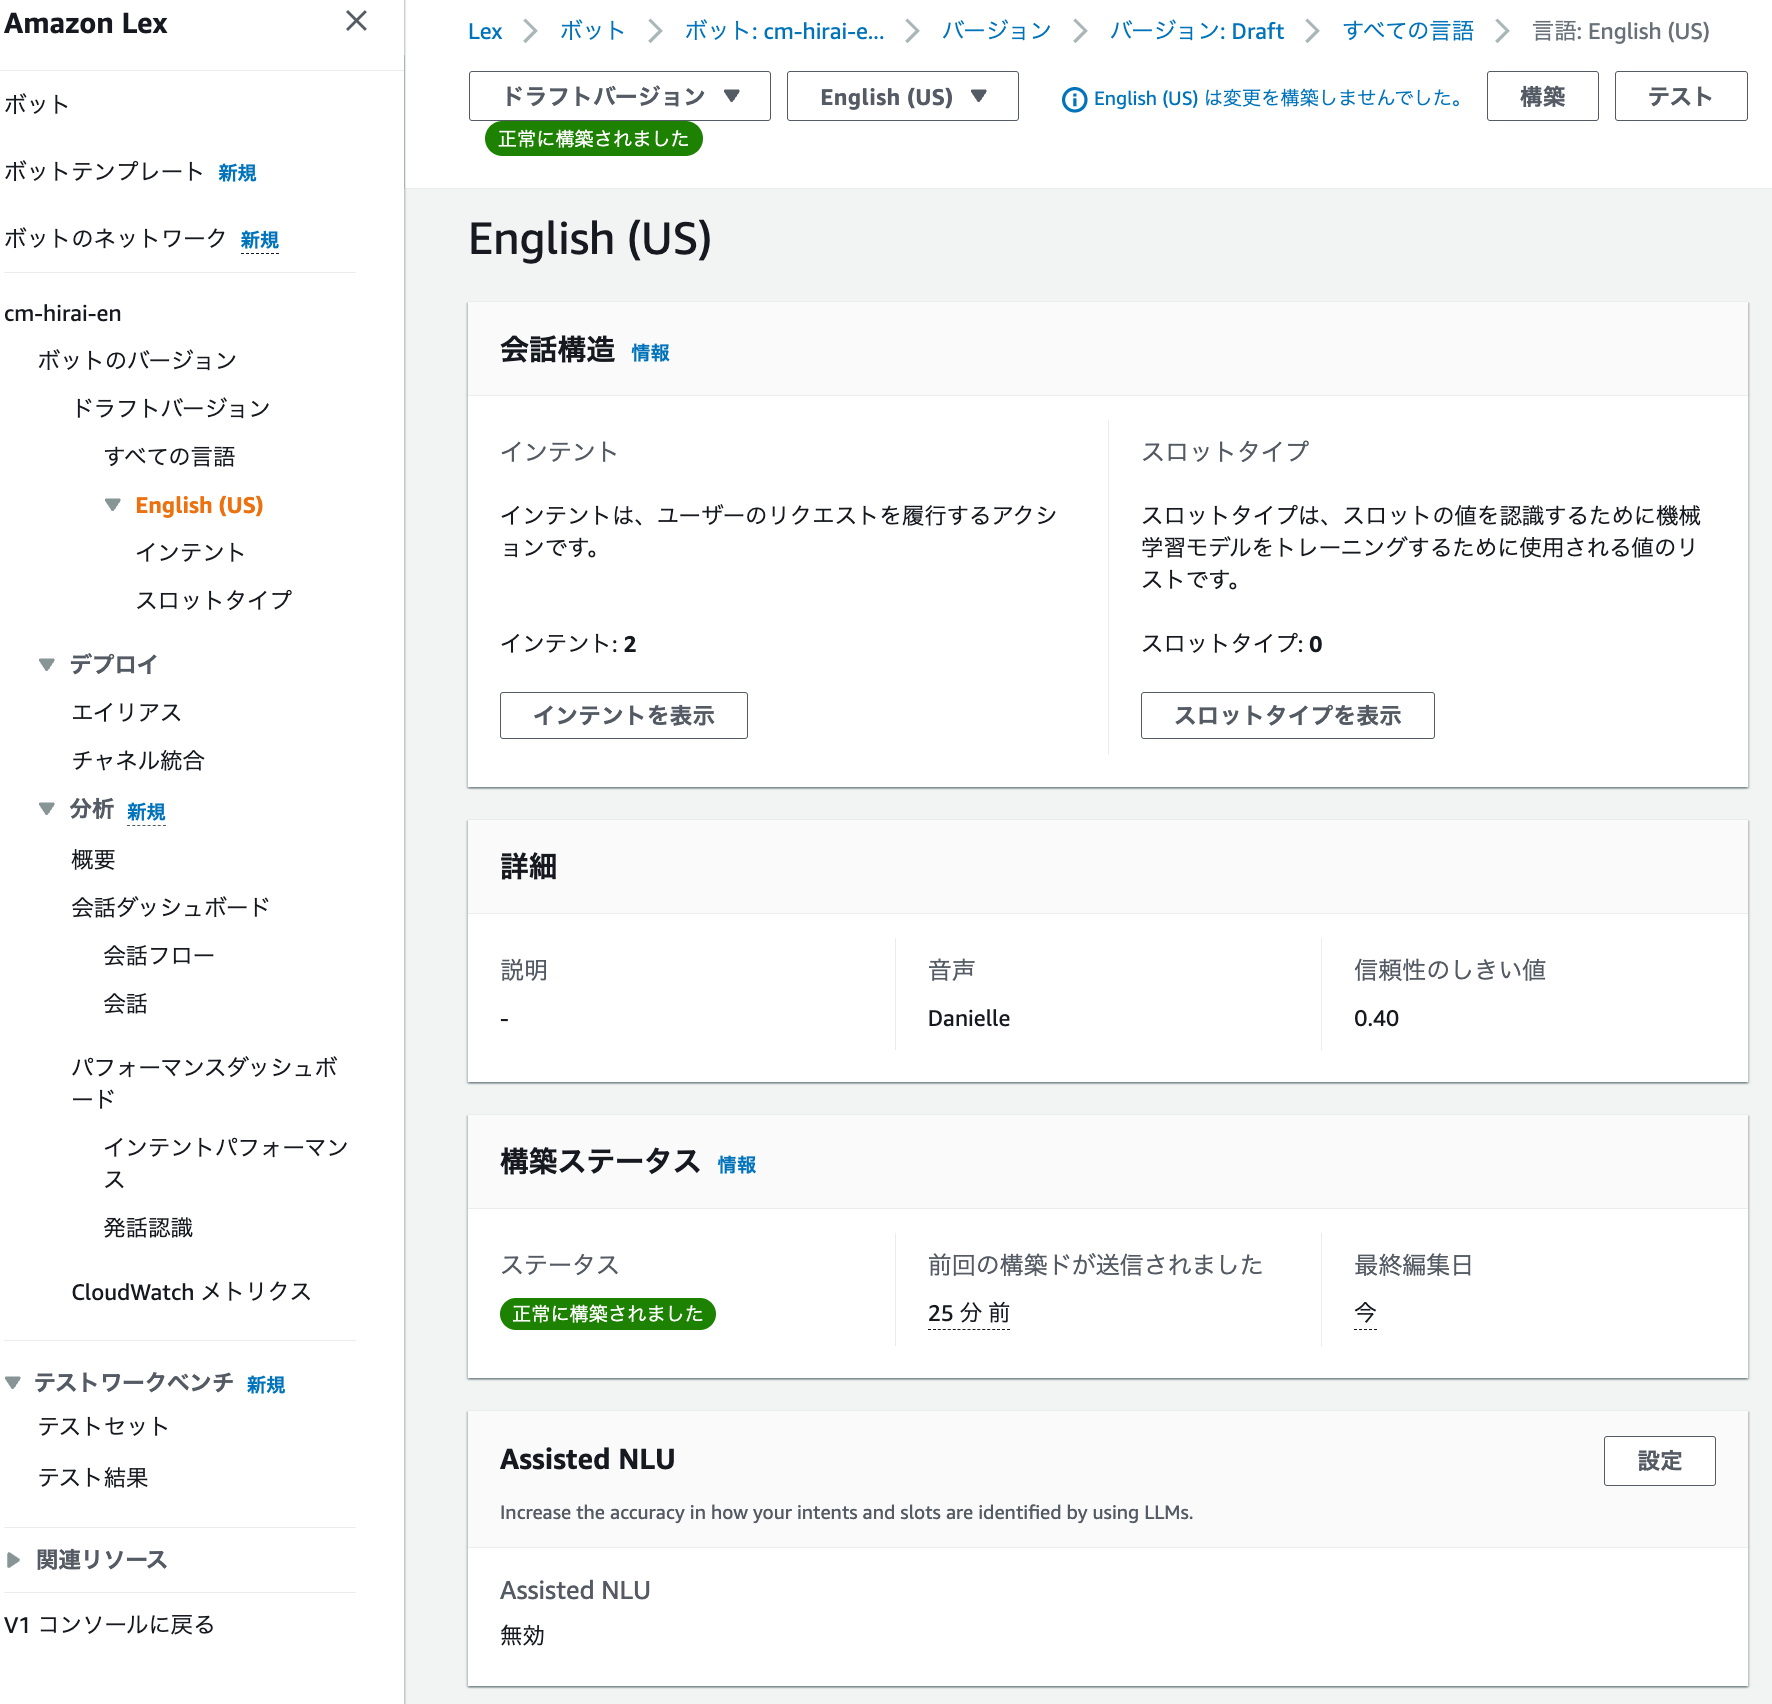Viewport: 1772px width, 1704px height.
Task: Open テスト結果 in the sidebar
Action: tap(93, 1477)
